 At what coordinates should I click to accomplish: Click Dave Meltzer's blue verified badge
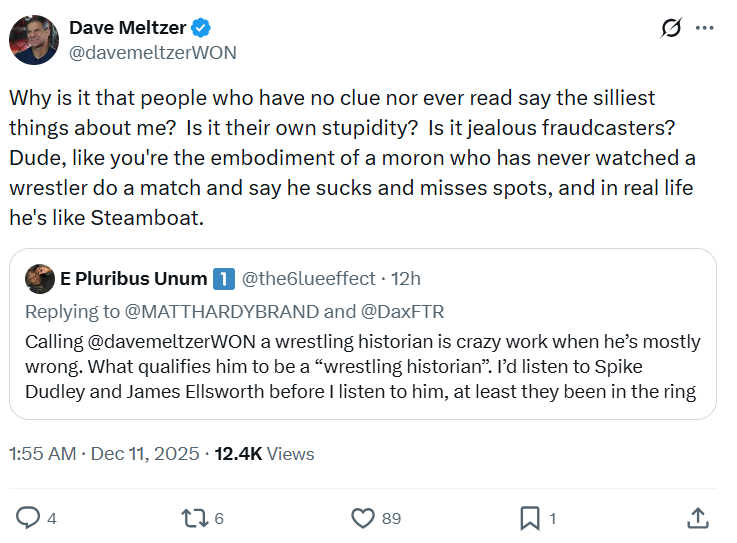pos(201,28)
